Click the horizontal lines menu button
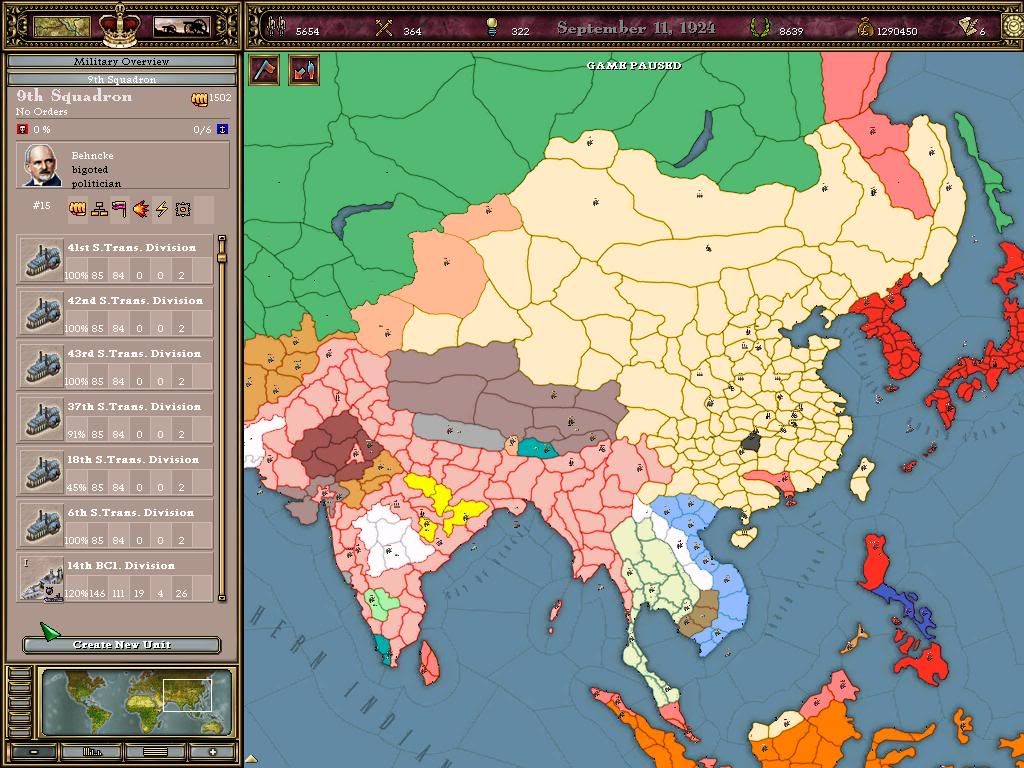Image resolution: width=1024 pixels, height=768 pixels. pos(154,752)
